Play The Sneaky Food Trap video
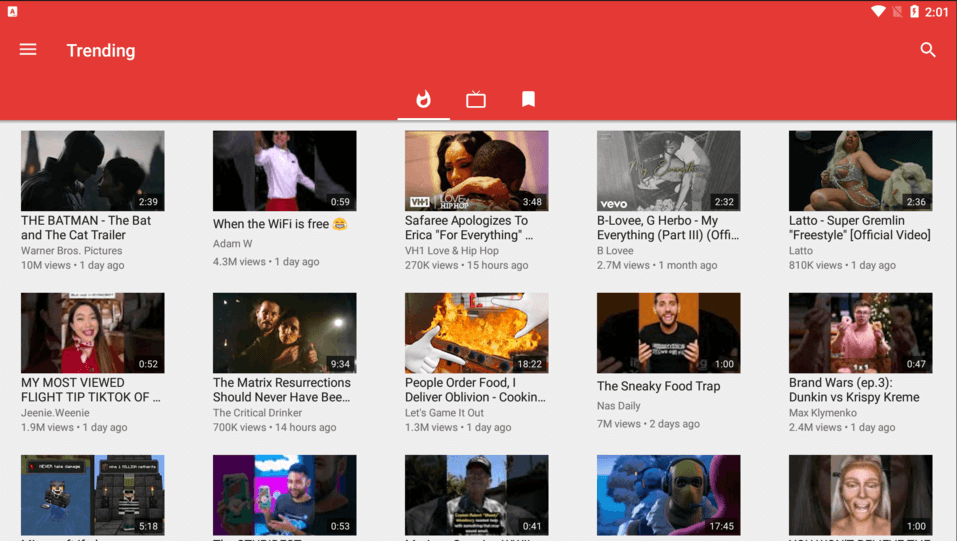 click(668, 333)
